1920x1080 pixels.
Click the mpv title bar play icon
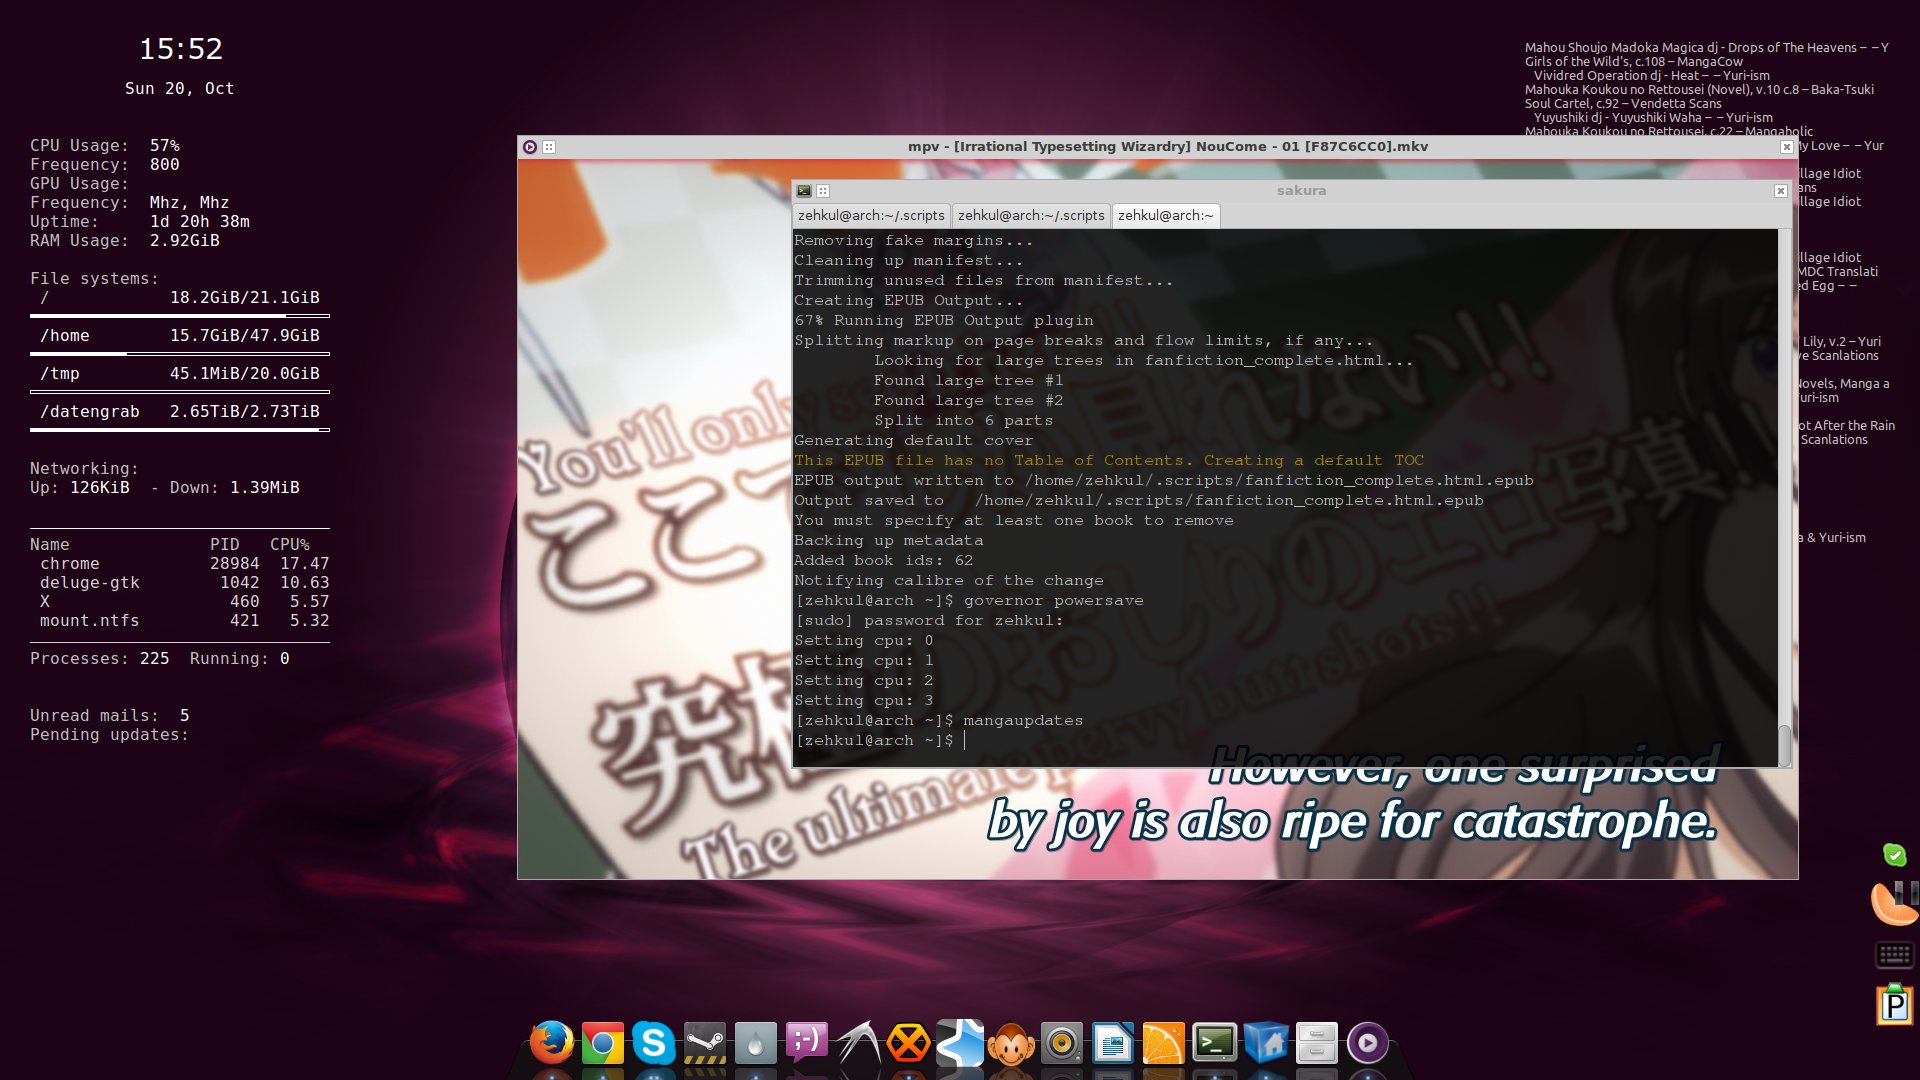(530, 147)
